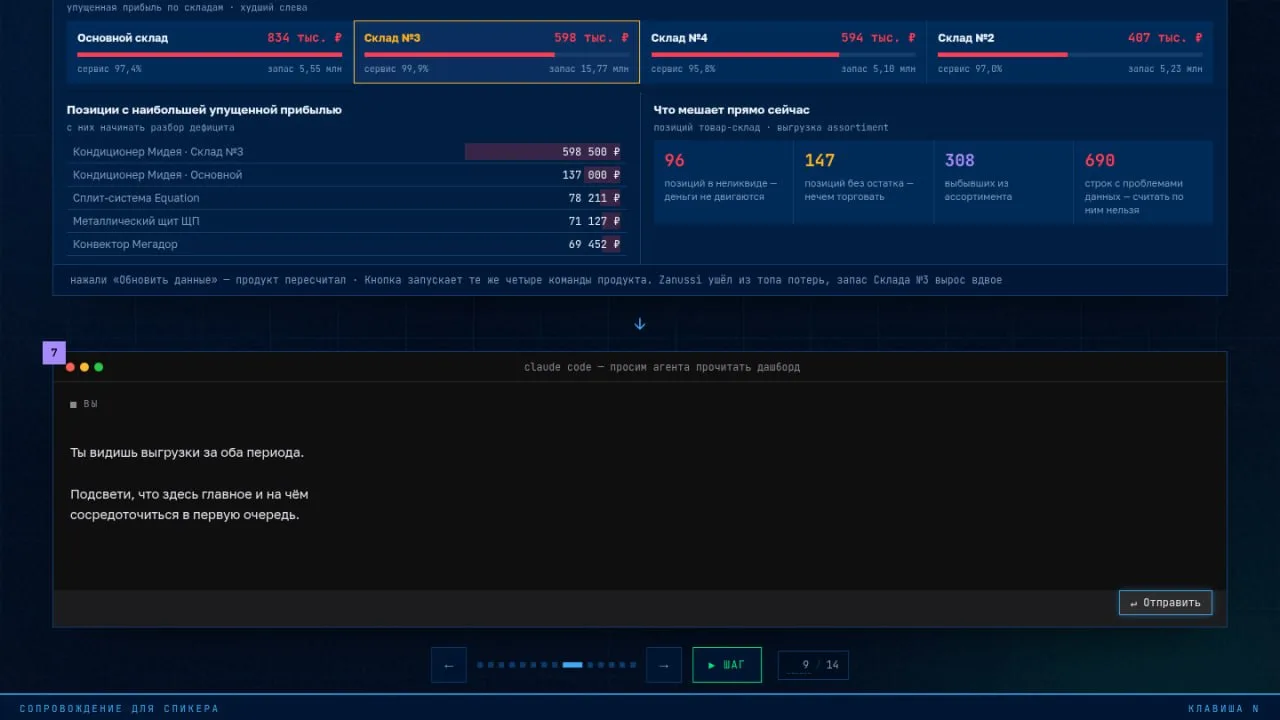
Task: Select the highlighted current slide progress marker
Action: (x=573, y=665)
